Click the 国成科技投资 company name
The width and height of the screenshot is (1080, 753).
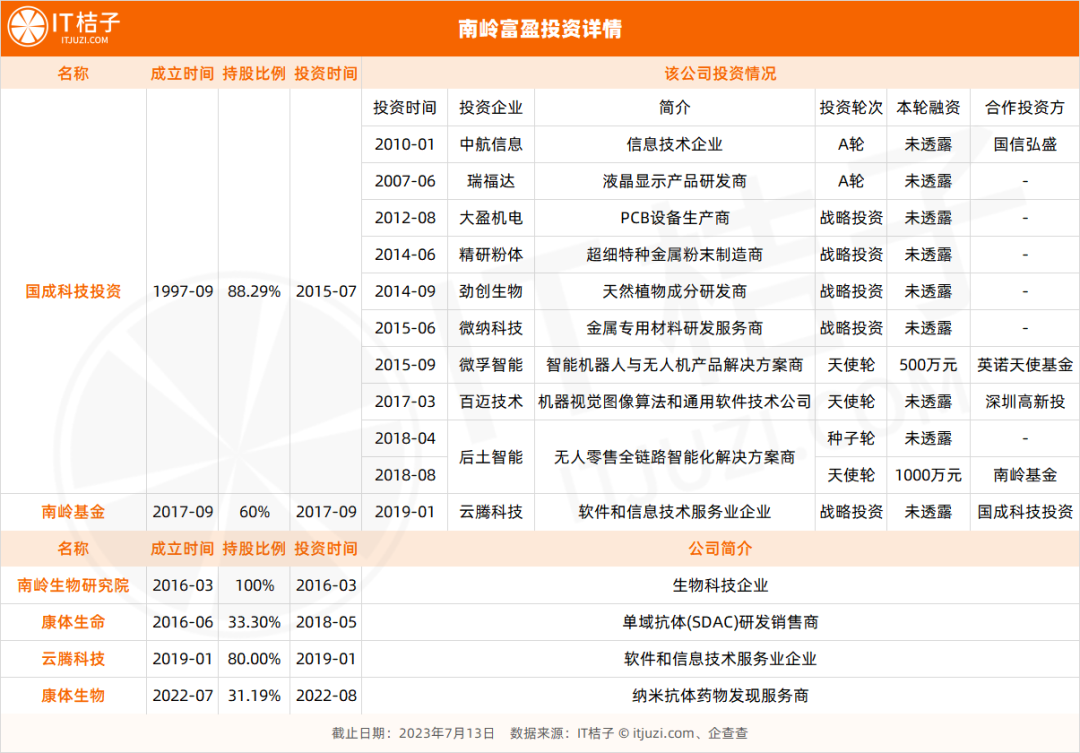pyautogui.click(x=73, y=291)
